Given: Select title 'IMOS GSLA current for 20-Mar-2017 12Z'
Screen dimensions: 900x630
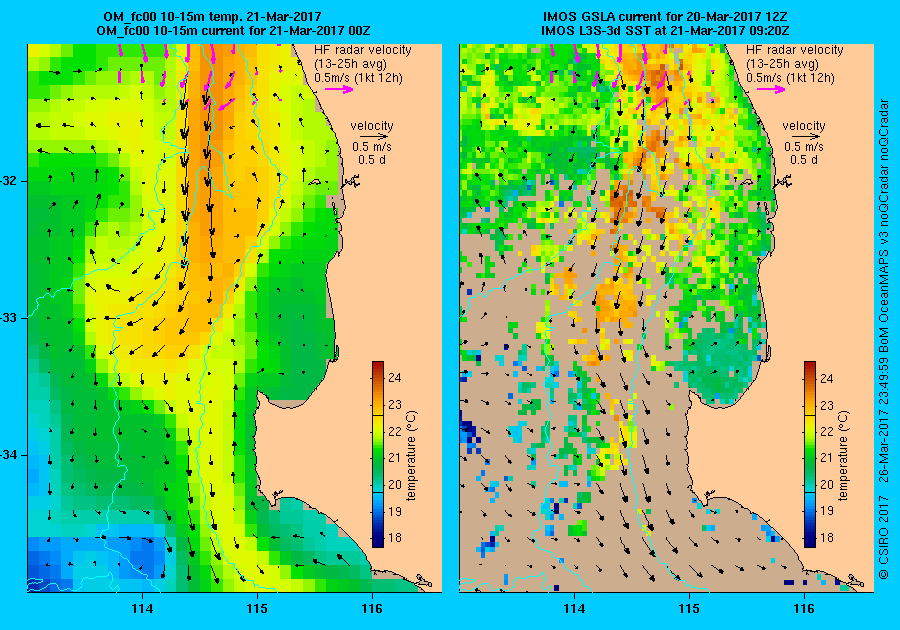Looking at the screenshot, I should tap(665, 17).
